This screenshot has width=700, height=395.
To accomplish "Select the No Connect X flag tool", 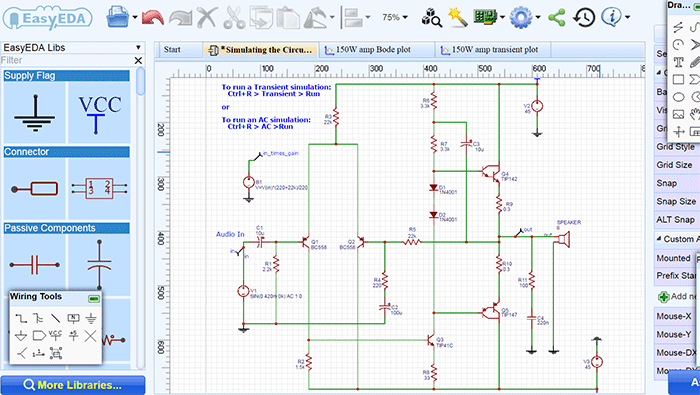I will click(x=91, y=336).
